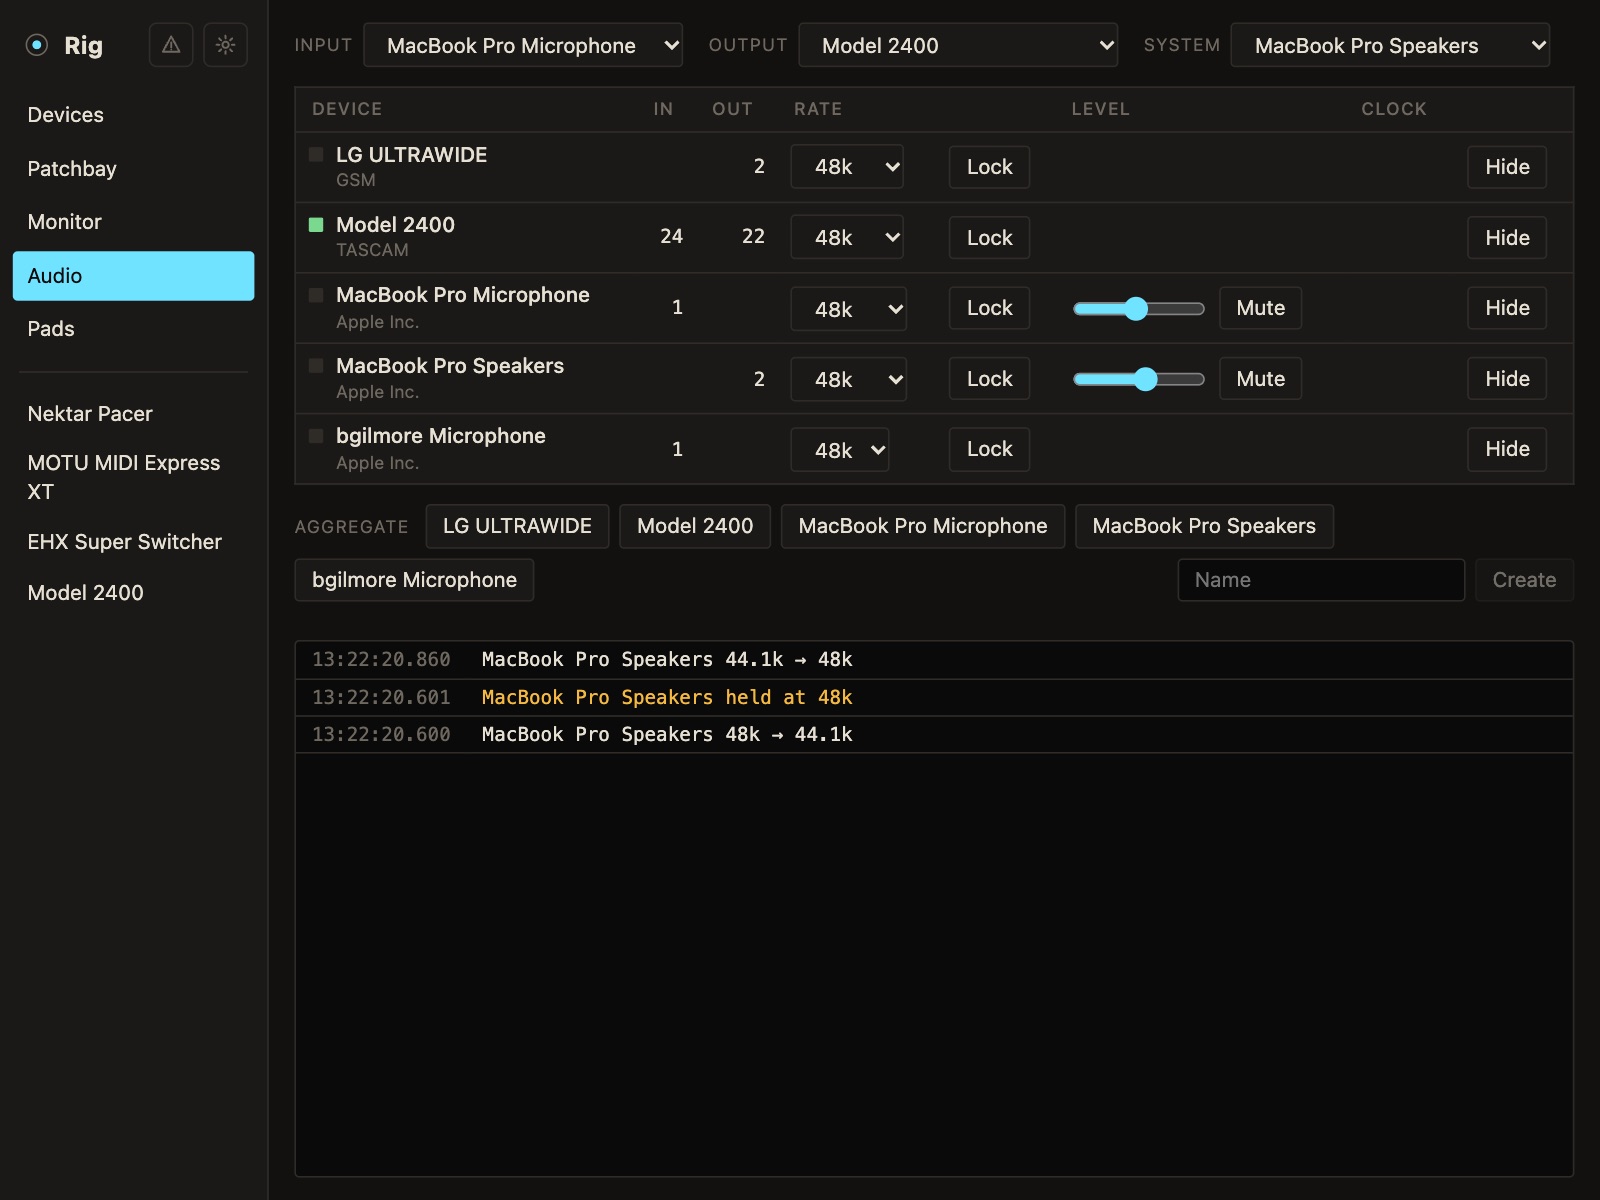Open the SYSTEM device dropdown

tap(1390, 45)
